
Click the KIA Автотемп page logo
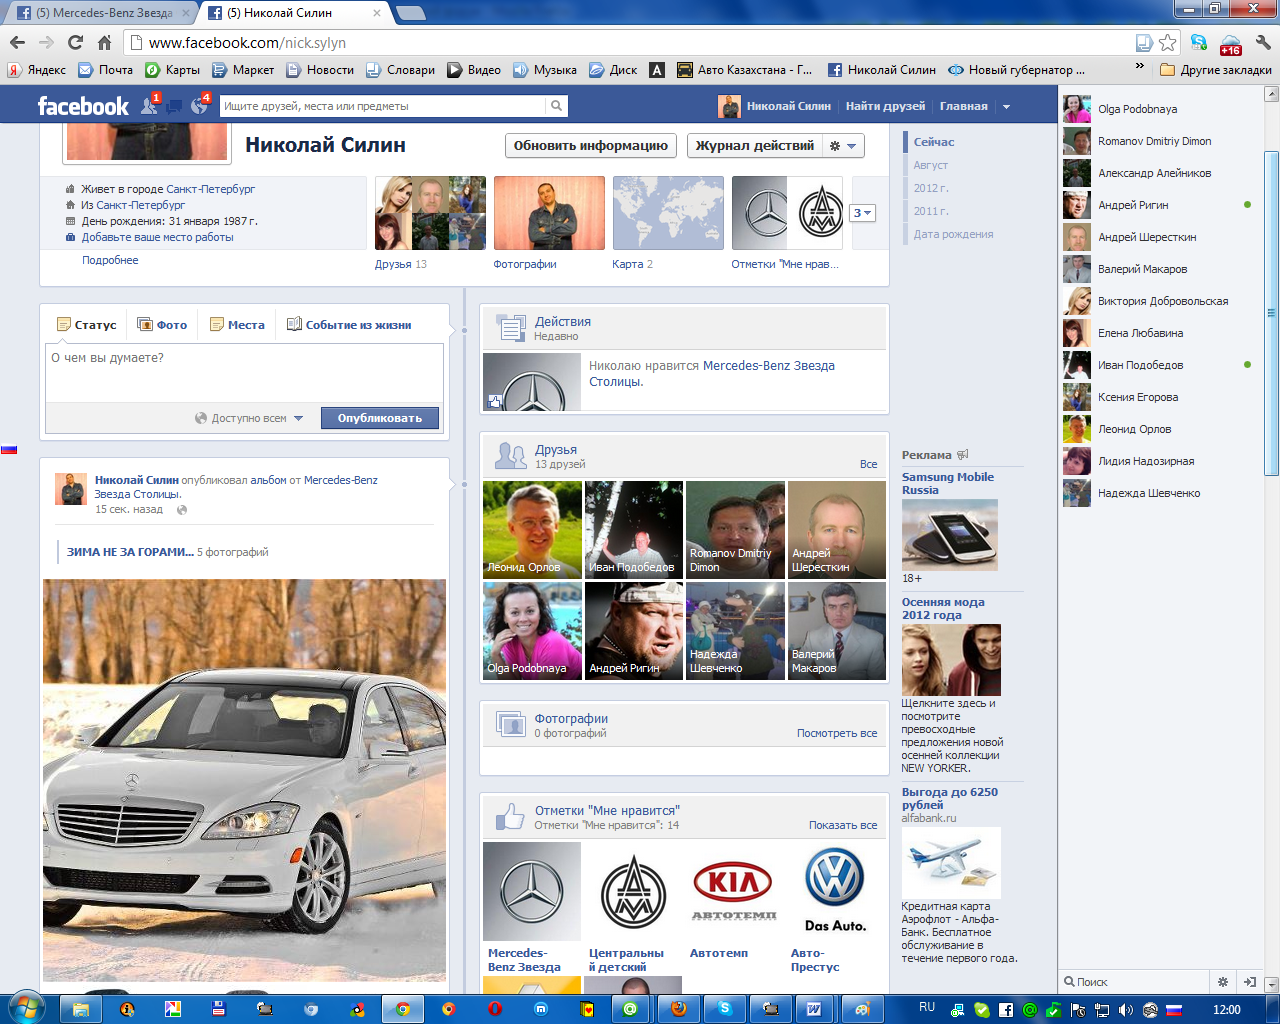[733, 891]
